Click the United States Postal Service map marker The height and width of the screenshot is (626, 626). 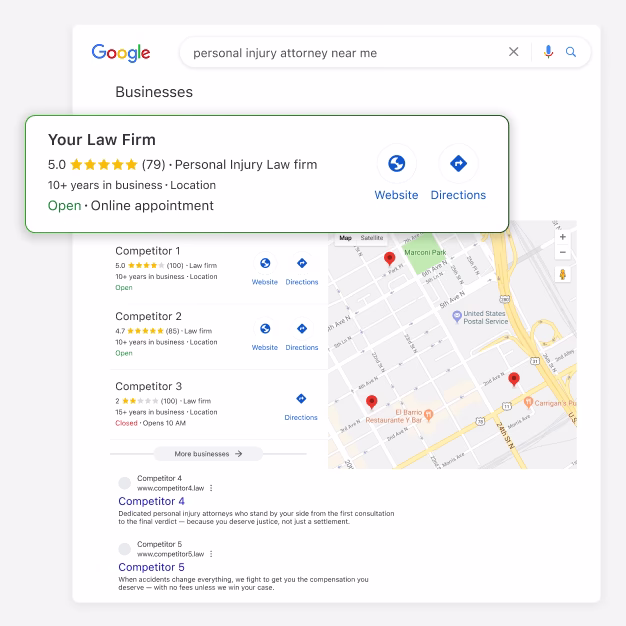click(457, 317)
